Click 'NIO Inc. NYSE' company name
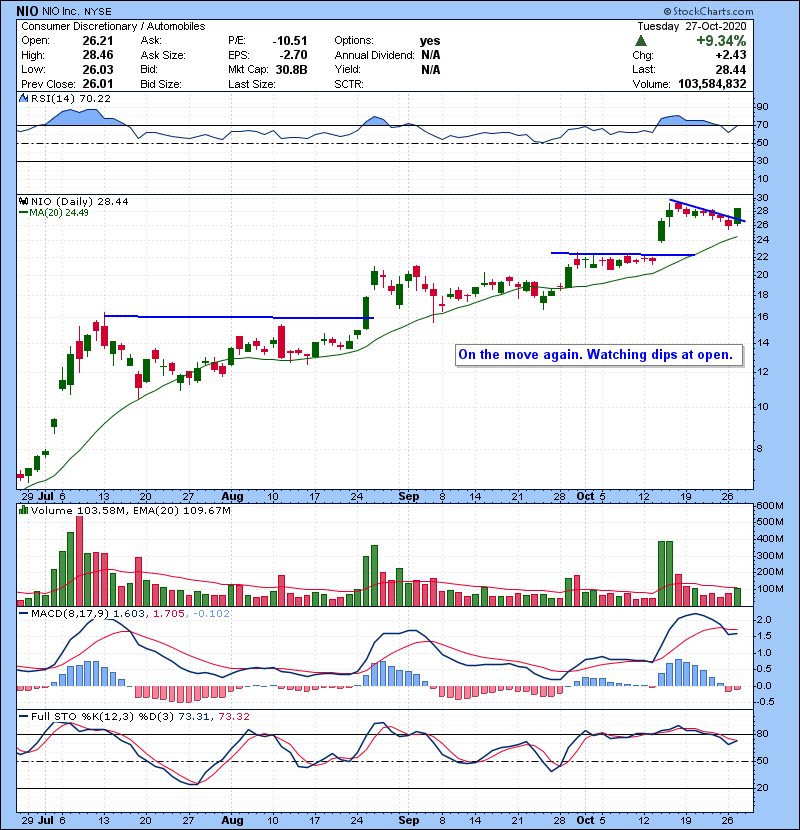This screenshot has width=800, height=830. coord(77,12)
